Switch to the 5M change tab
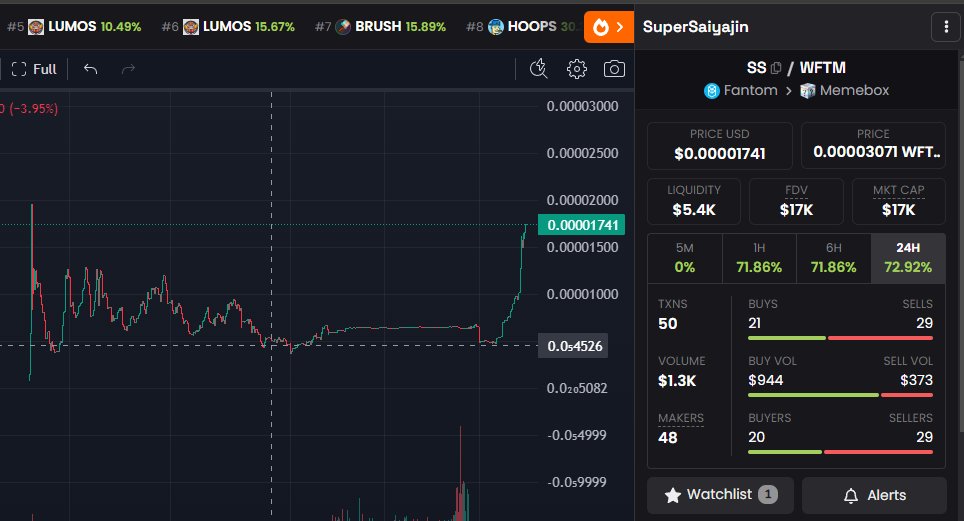This screenshot has height=521, width=964. pyautogui.click(x=685, y=258)
